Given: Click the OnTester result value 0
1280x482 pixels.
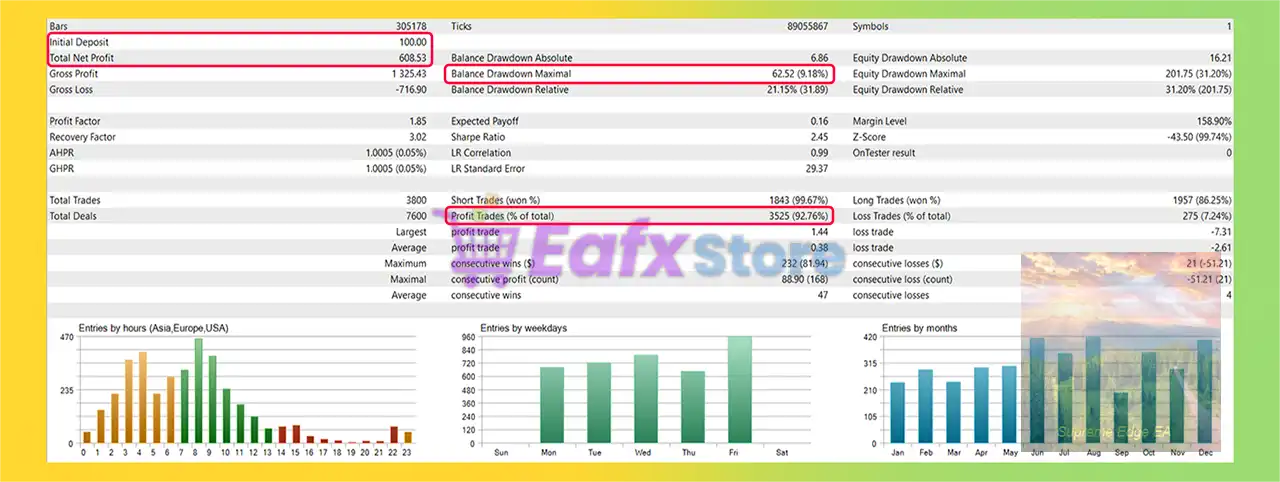Looking at the screenshot, I should [1228, 153].
